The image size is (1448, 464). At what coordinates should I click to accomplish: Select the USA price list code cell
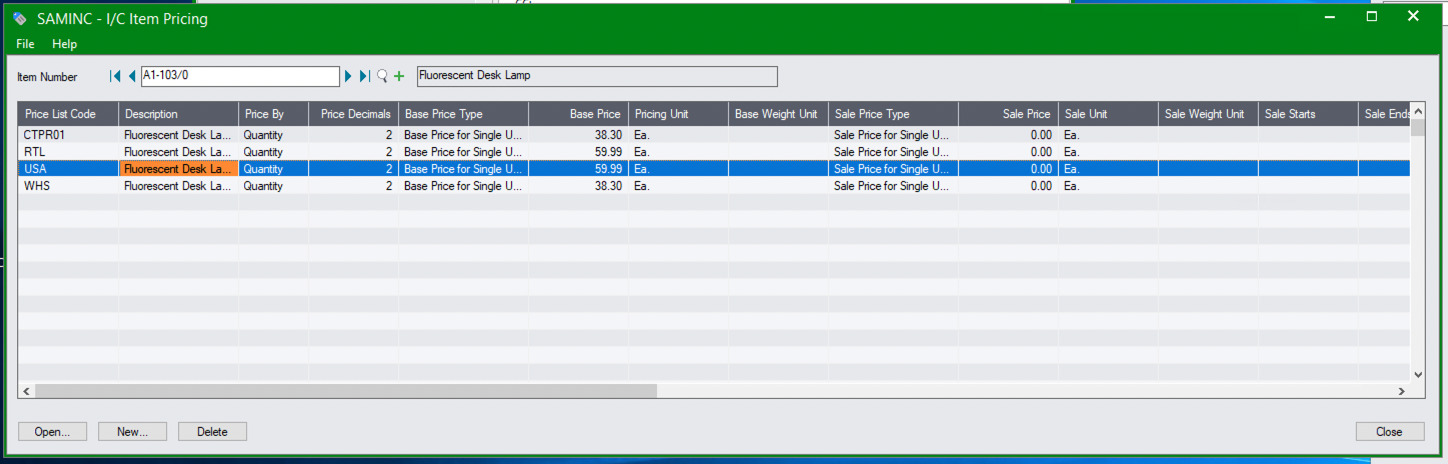tap(68, 169)
